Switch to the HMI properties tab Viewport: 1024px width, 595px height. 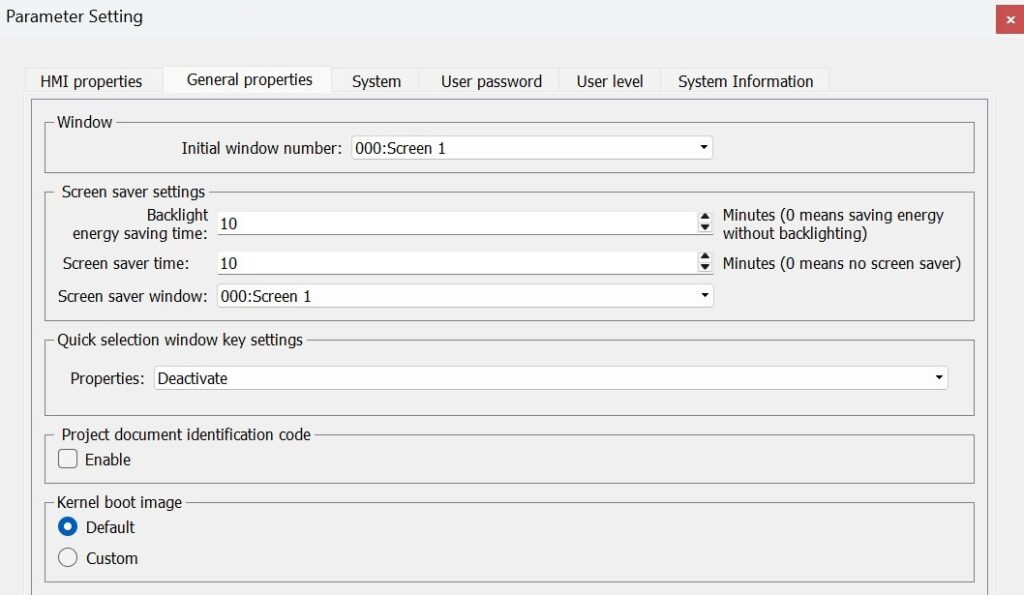(x=91, y=81)
